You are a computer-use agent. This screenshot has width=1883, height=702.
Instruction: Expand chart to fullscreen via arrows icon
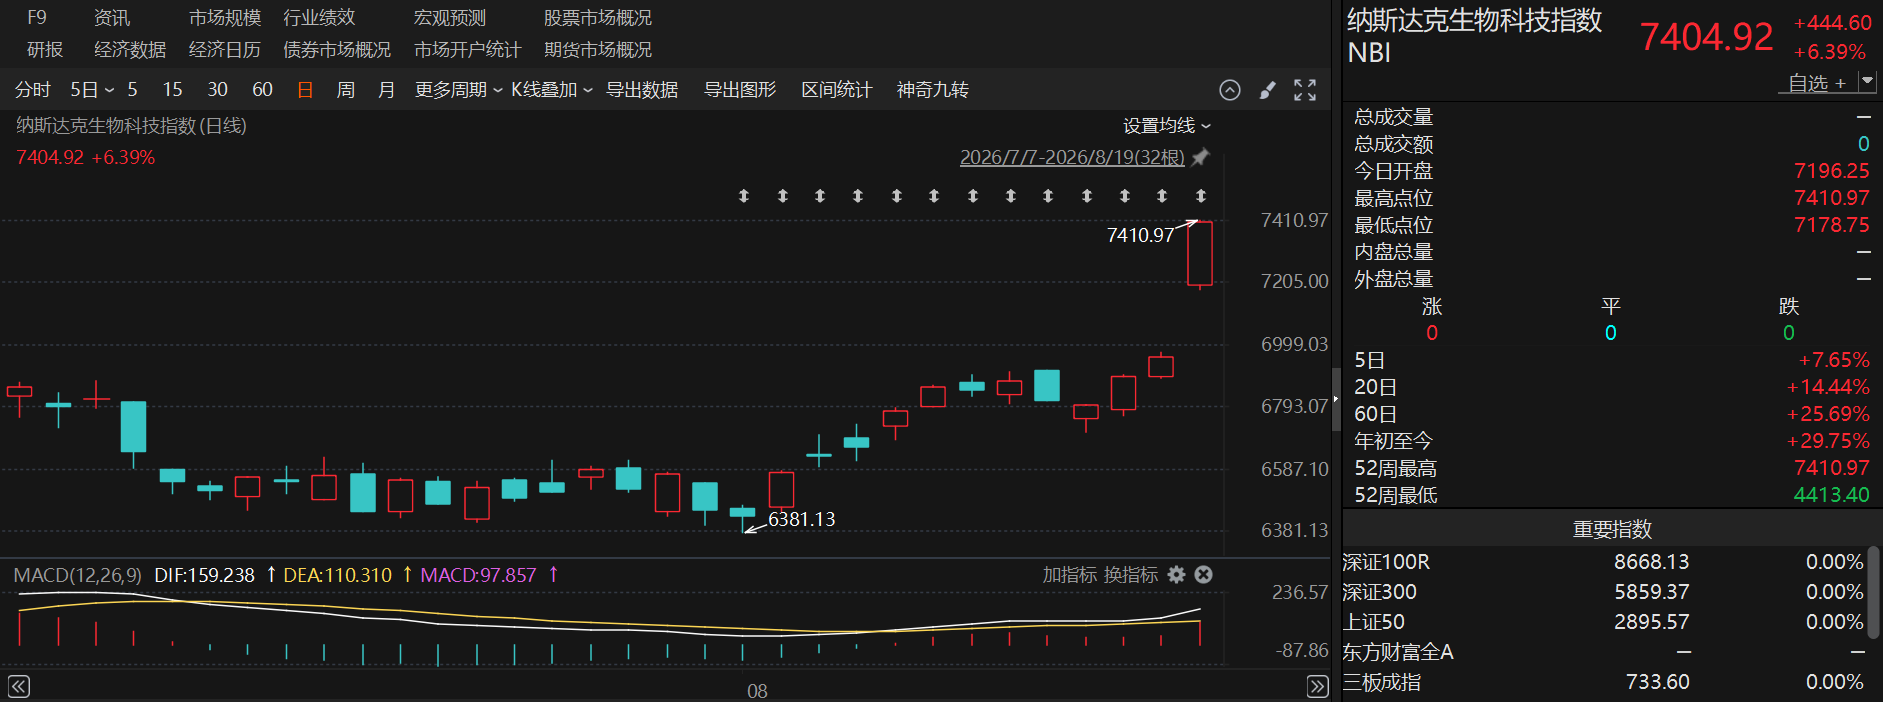[1305, 90]
